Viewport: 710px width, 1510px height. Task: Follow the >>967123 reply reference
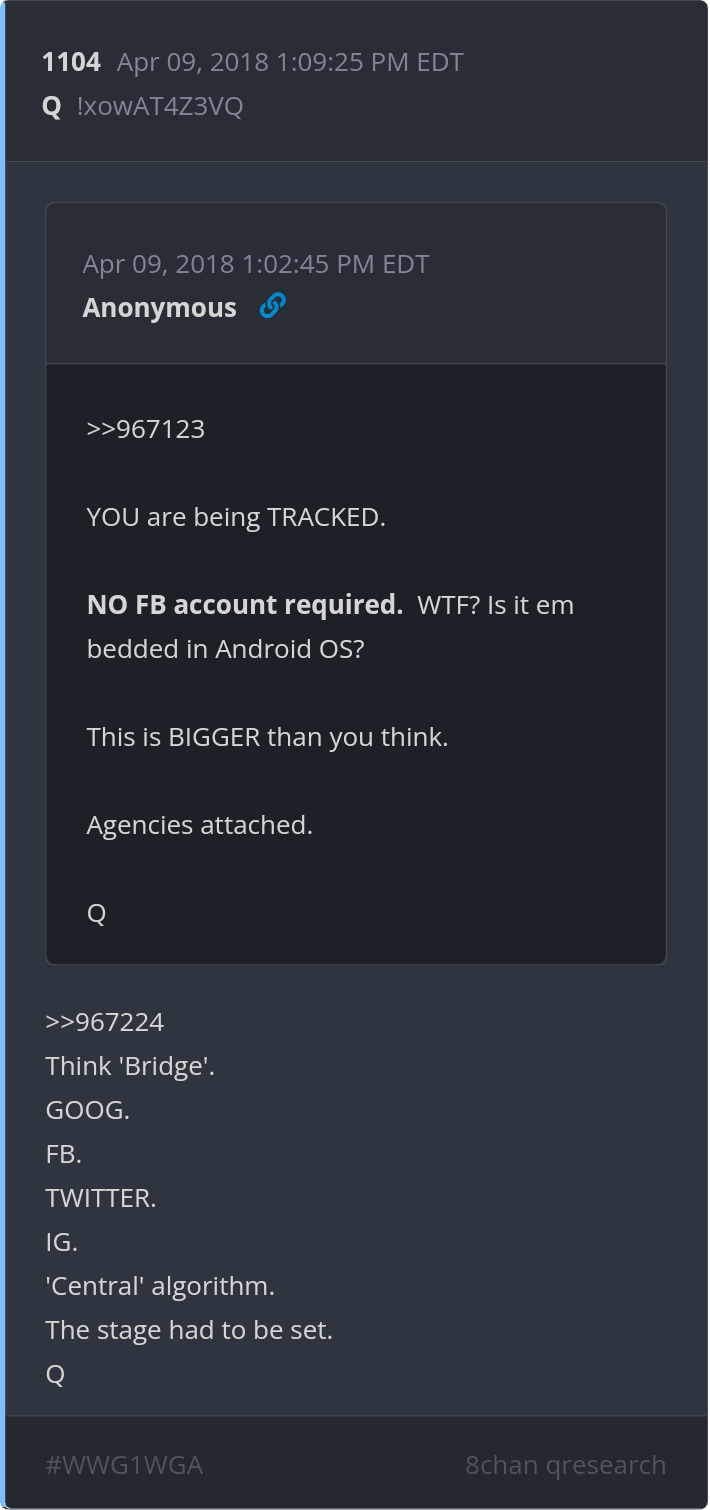(146, 429)
